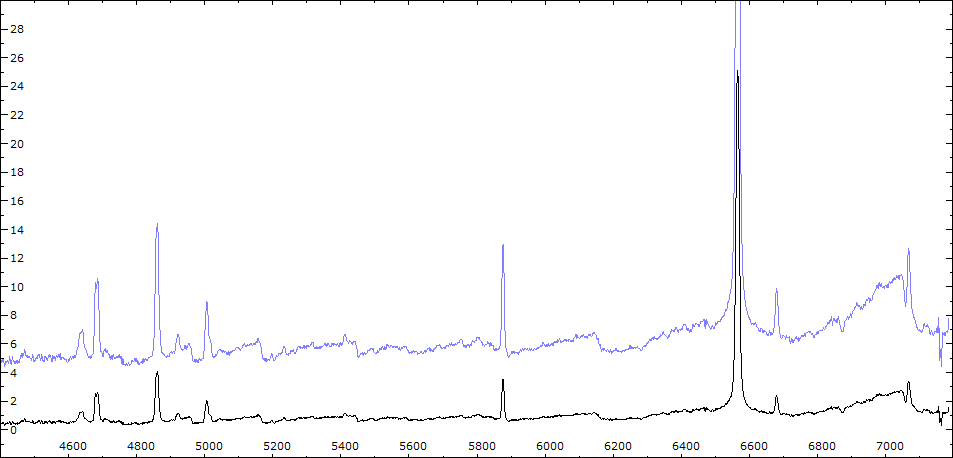Click the 20 y-axis tick label
This screenshot has width=953, height=458.
pyautogui.click(x=15, y=144)
